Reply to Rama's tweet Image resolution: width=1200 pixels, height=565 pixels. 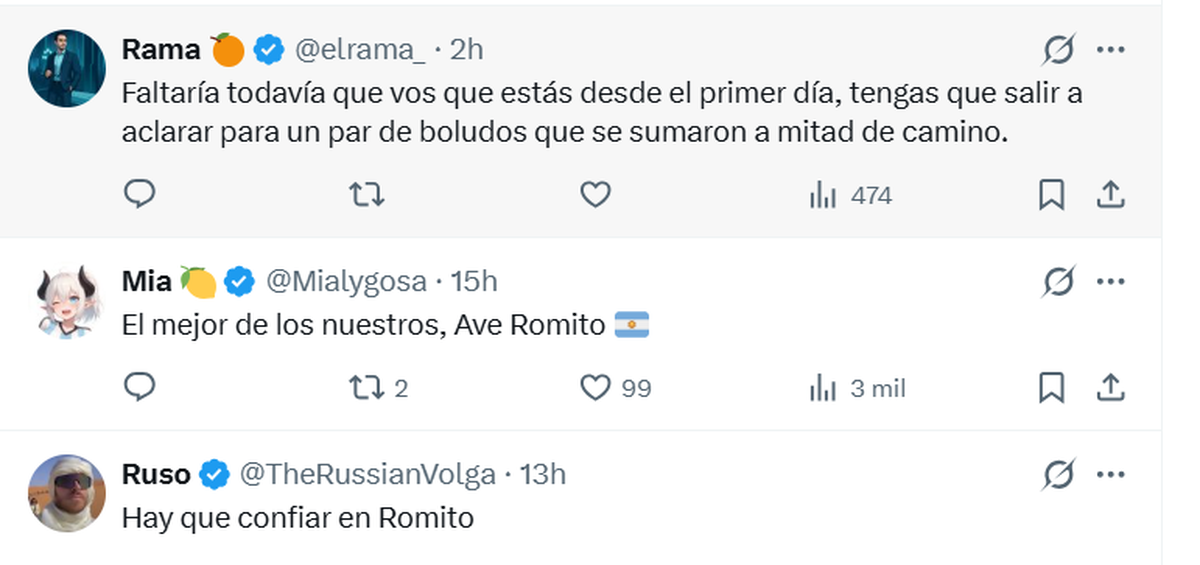click(139, 194)
